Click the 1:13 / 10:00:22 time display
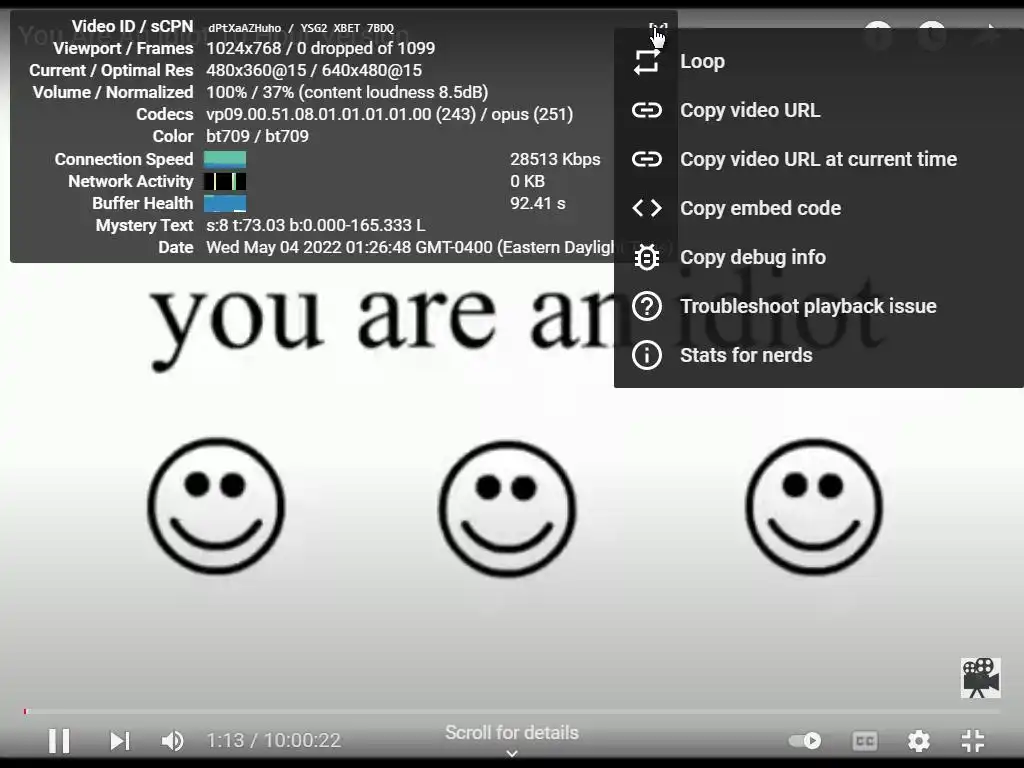 [x=274, y=741]
